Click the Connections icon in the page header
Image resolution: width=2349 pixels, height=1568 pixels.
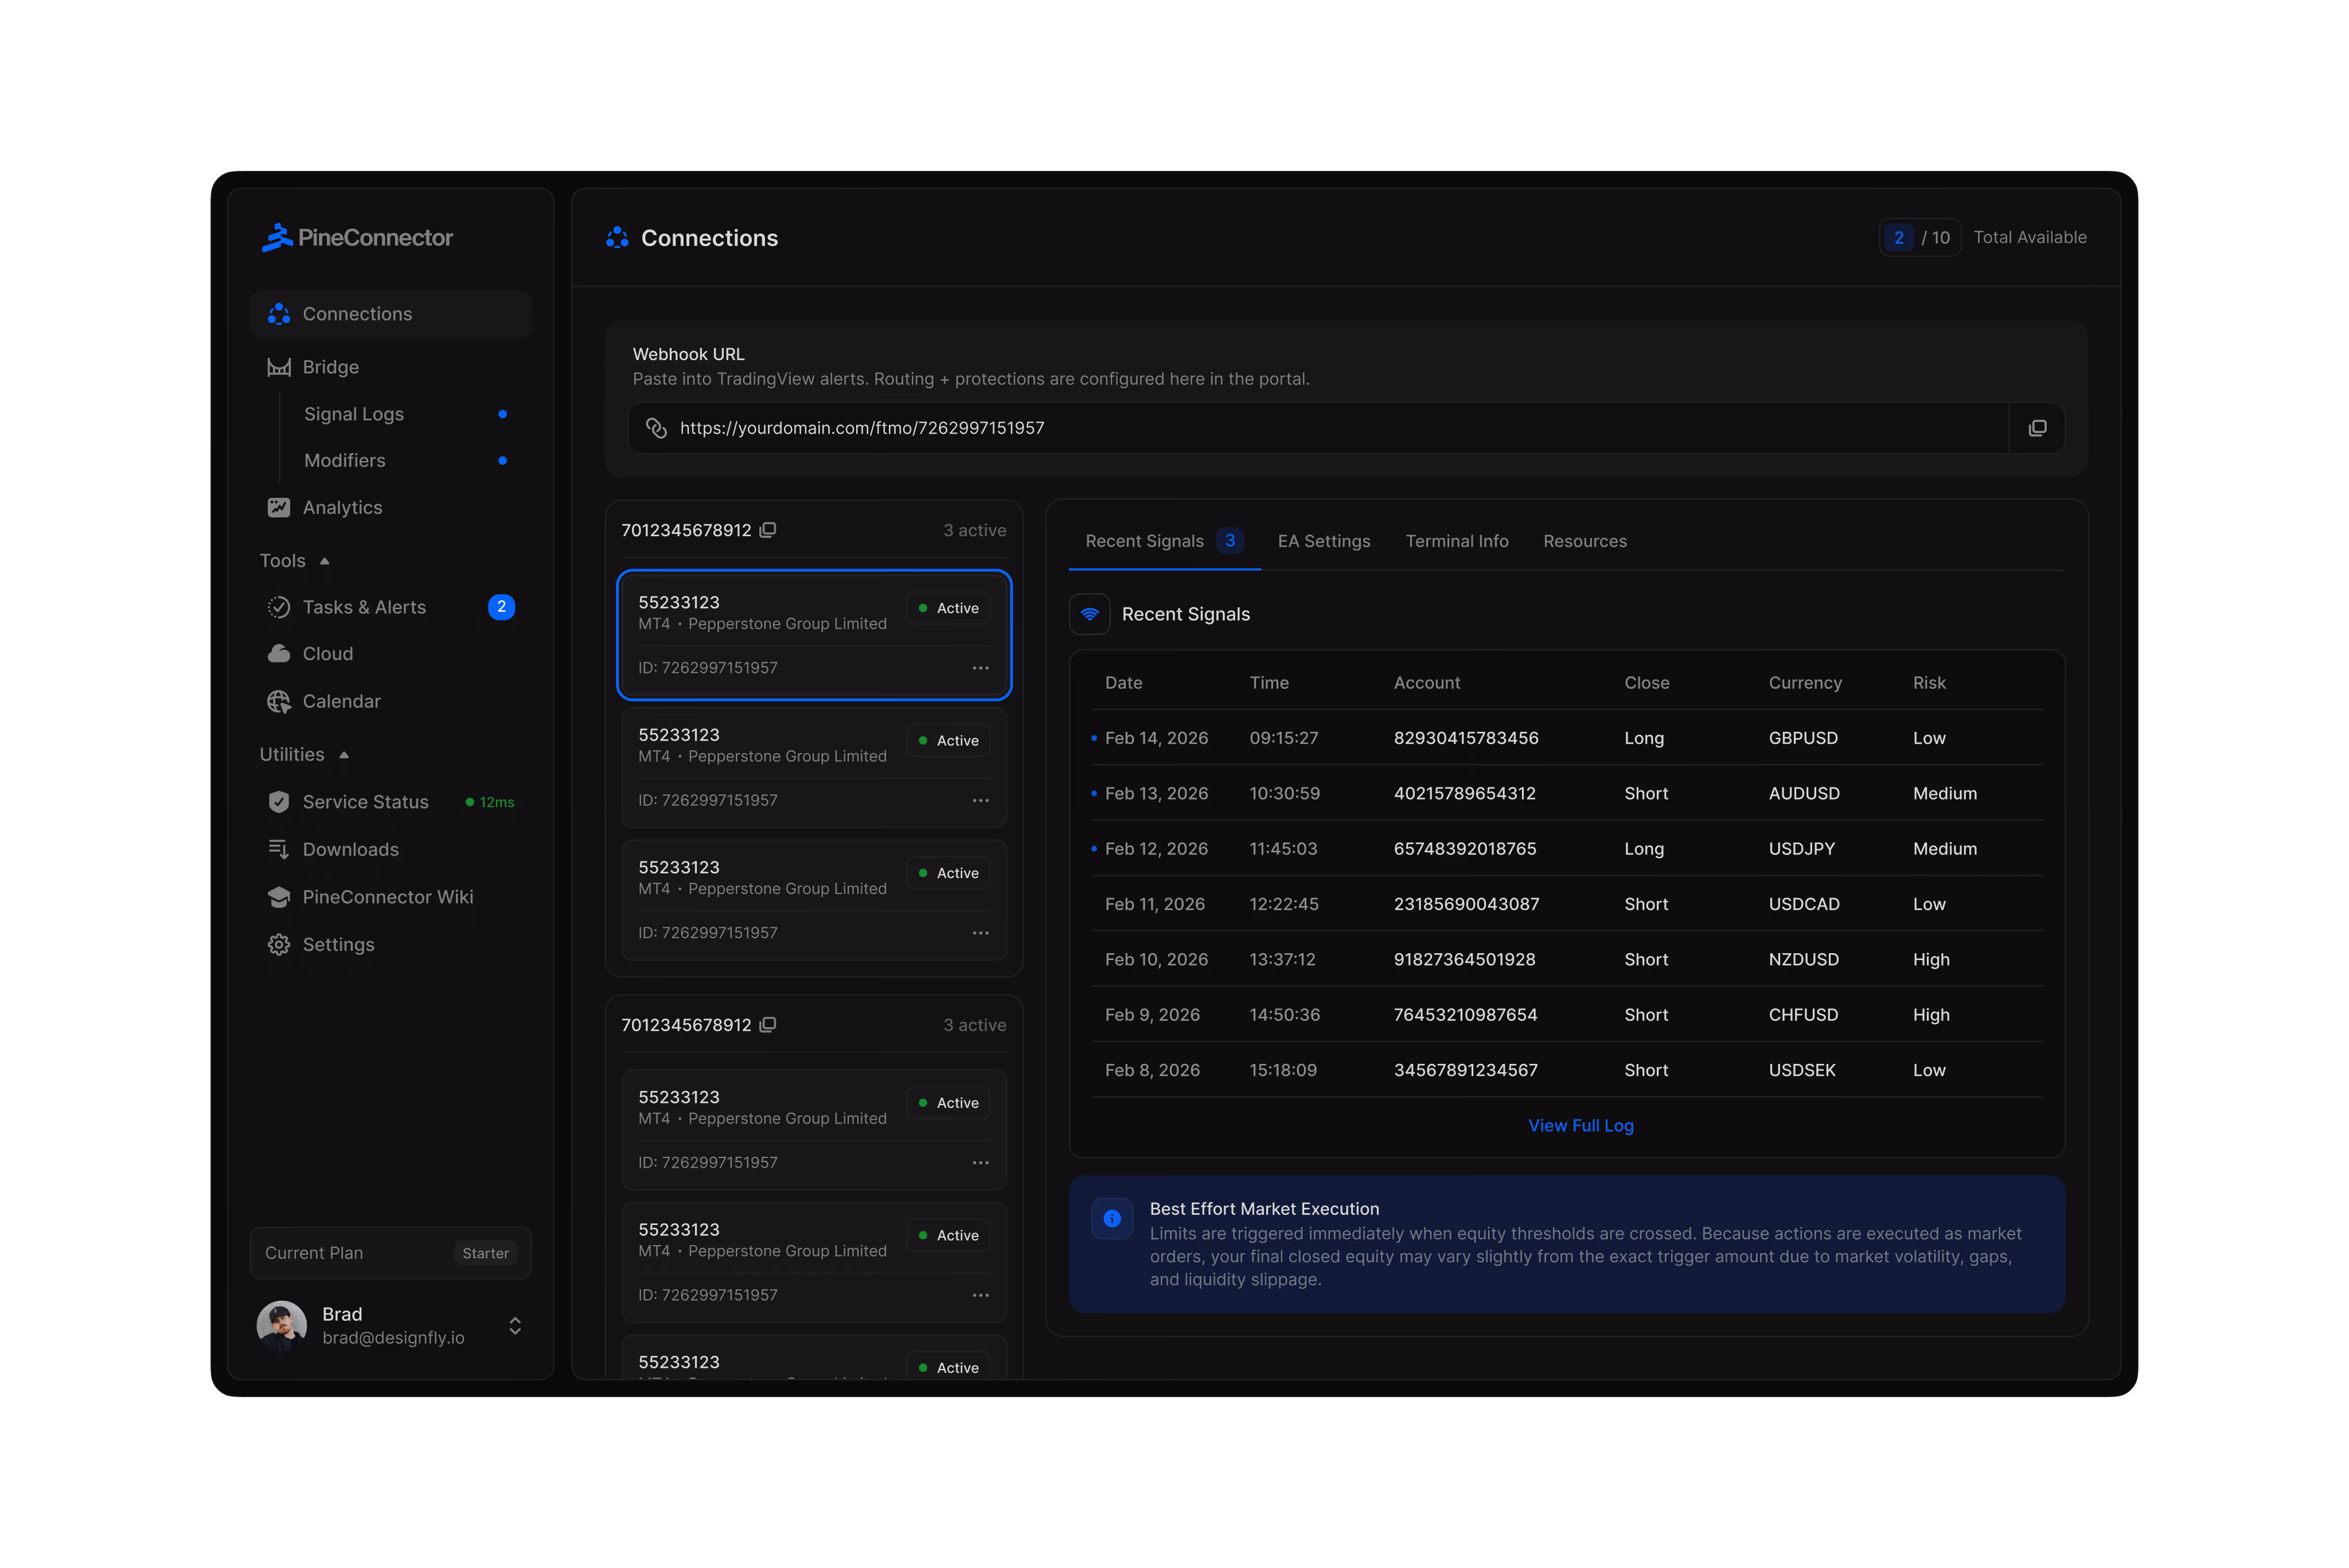(617, 237)
